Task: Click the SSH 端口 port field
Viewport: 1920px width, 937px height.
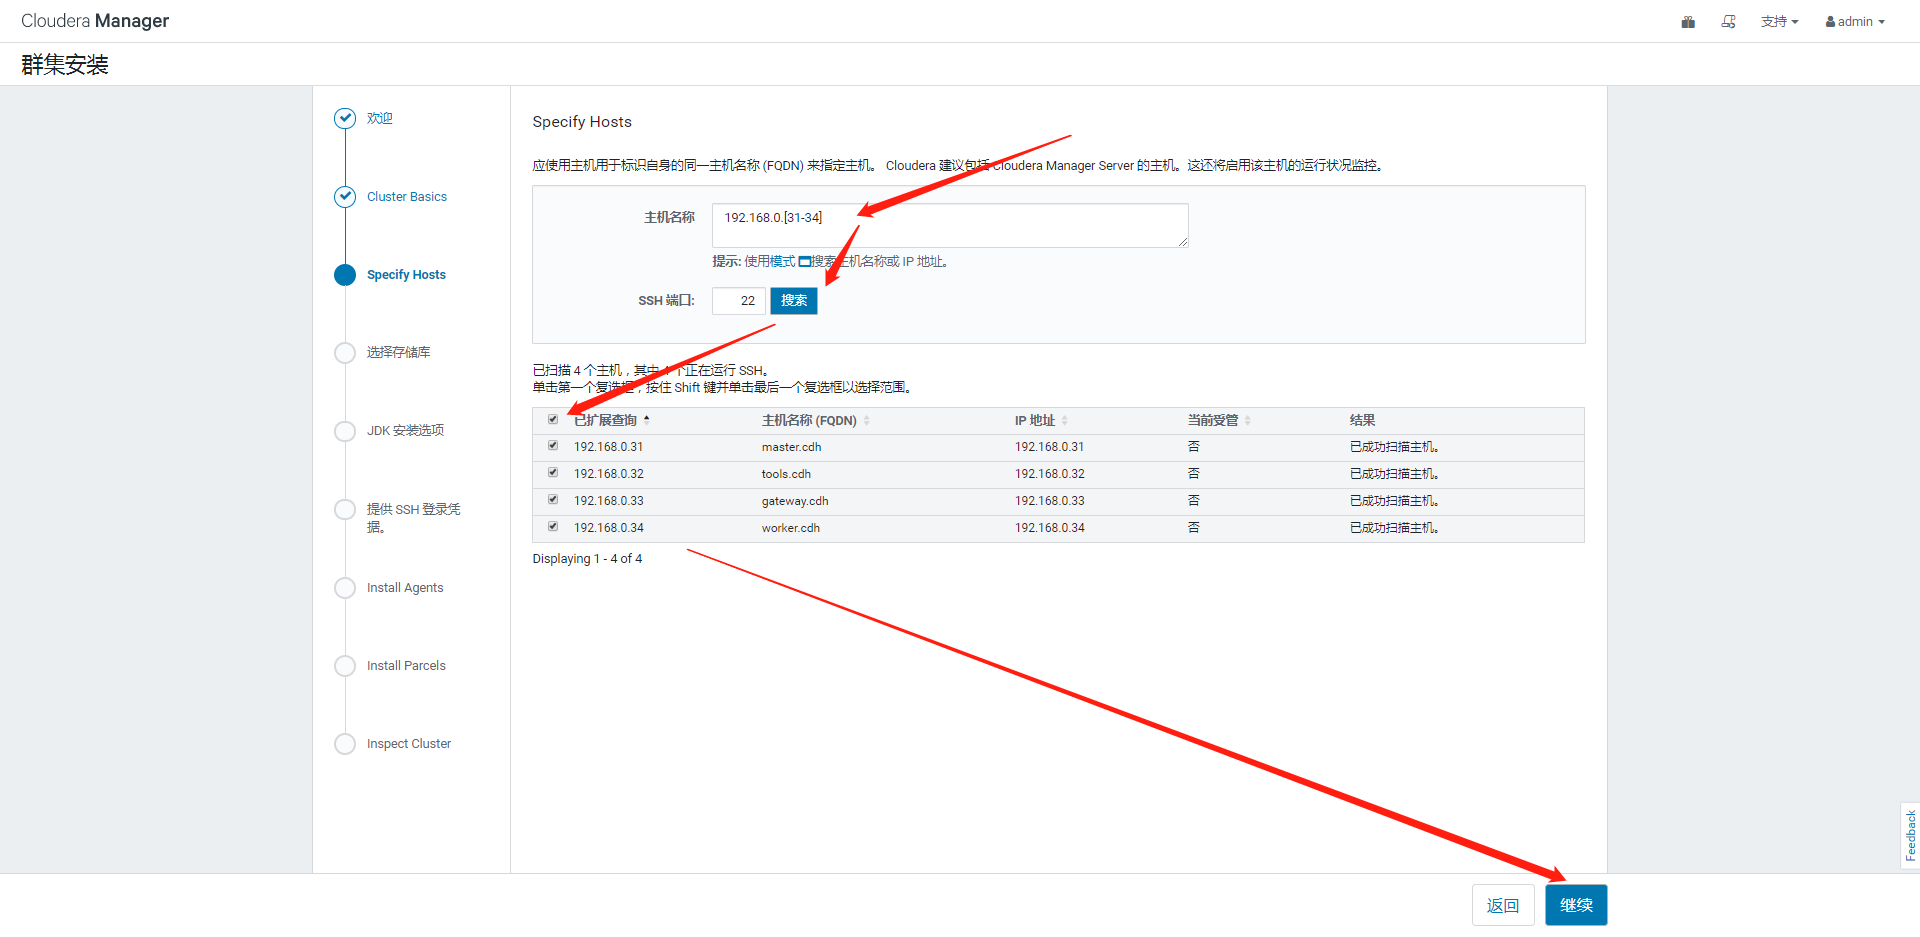Action: pos(739,301)
